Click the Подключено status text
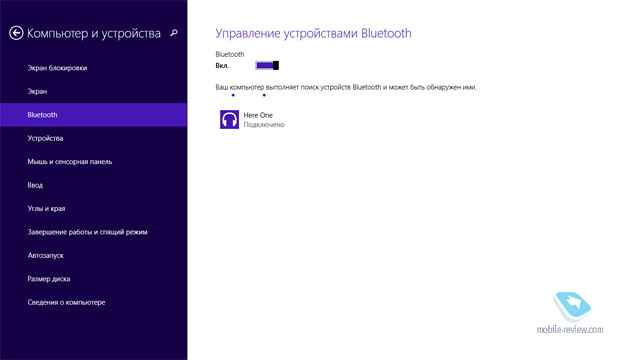 [x=264, y=124]
